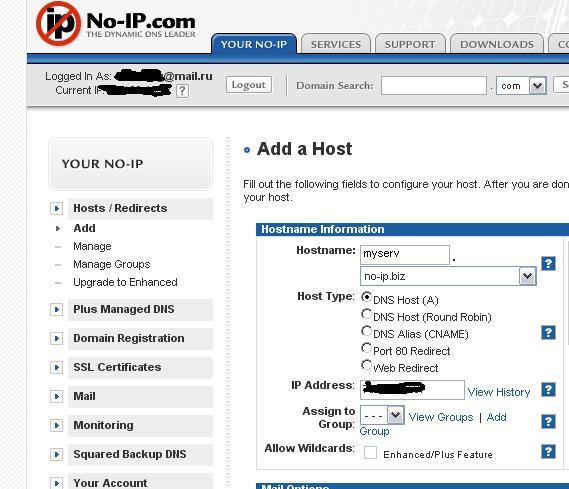This screenshot has width=569, height=489.
Task: Click the help icon next to Current IP
Action: 182,91
